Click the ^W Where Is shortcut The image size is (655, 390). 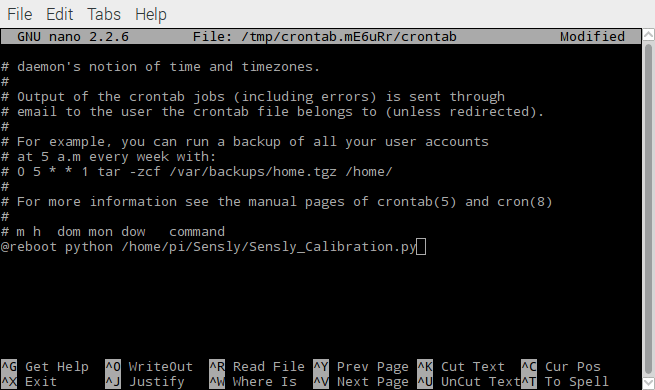point(253,382)
